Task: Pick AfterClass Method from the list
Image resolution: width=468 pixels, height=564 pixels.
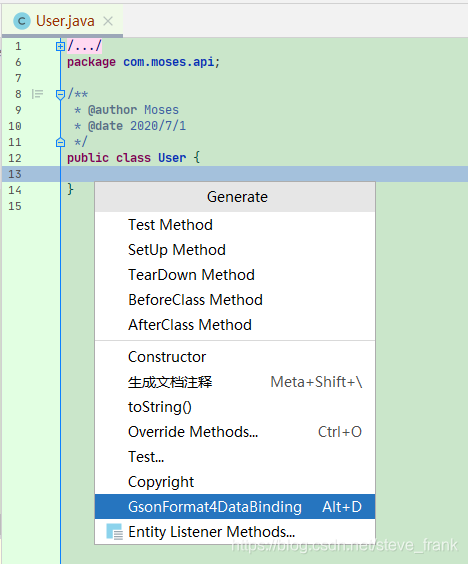Action: [235, 325]
